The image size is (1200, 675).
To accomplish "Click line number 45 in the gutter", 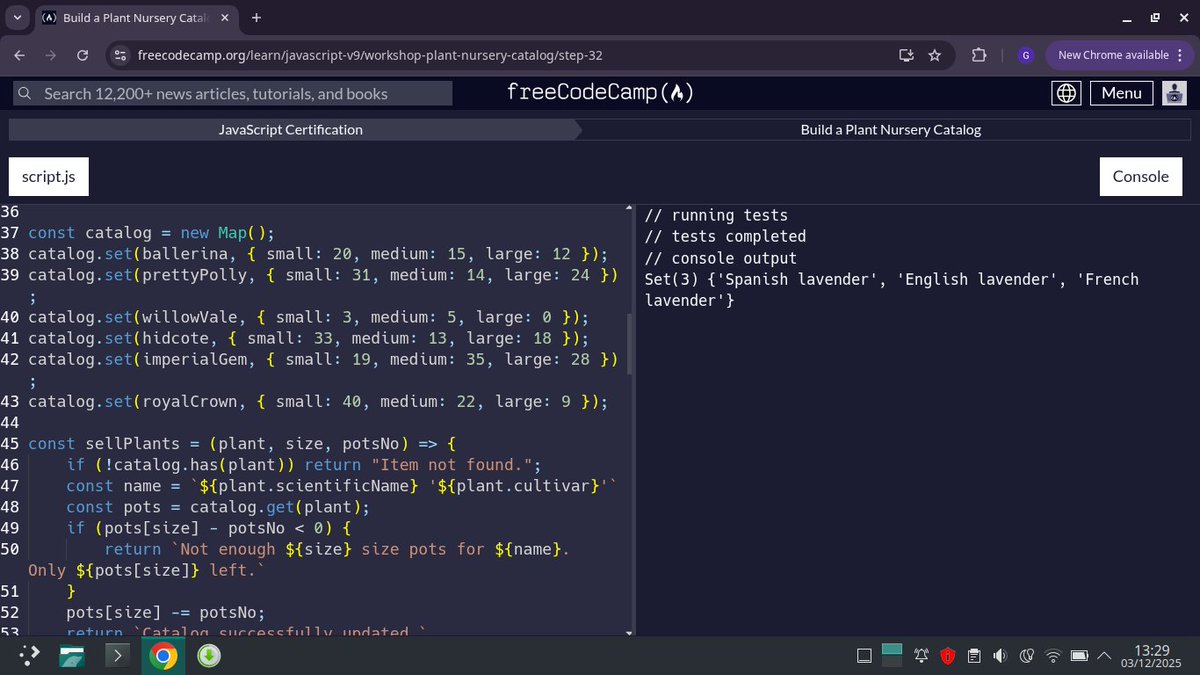I will tap(10, 443).
